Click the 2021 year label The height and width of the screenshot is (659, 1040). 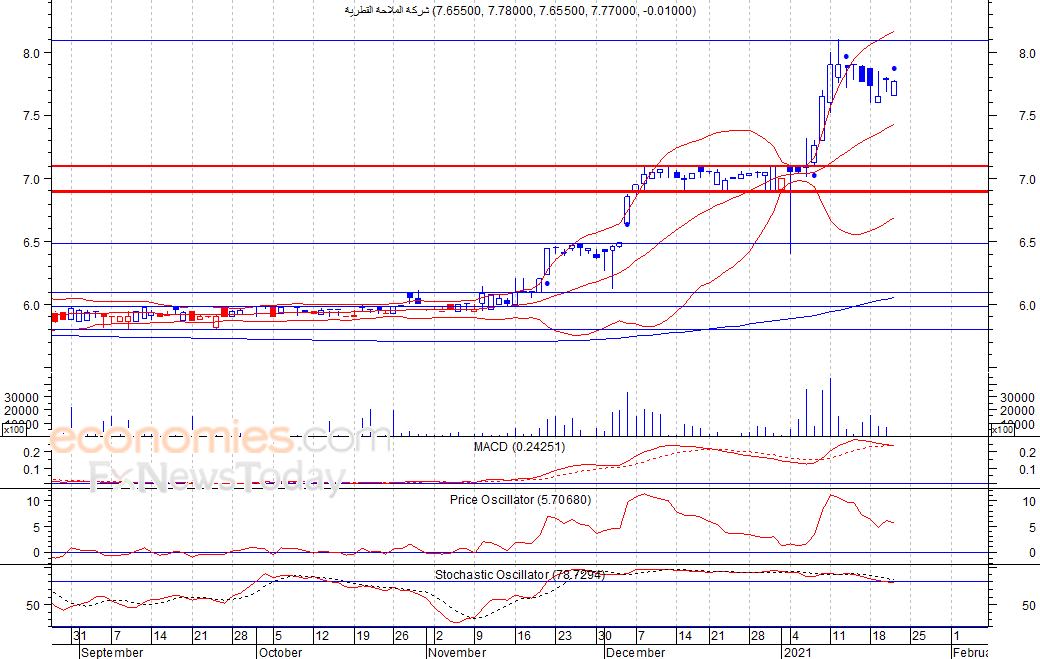797,652
